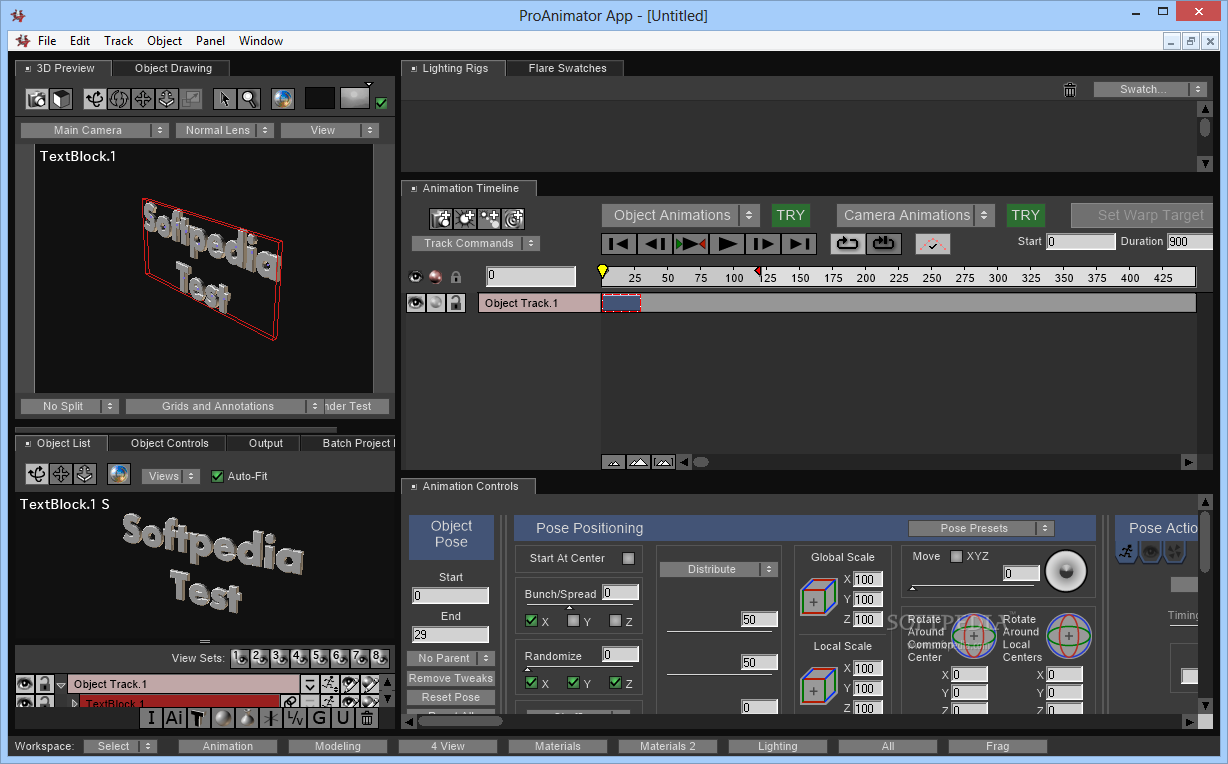The image size is (1228, 764).
Task: Open the Object Animations dropdown
Action: click(x=682, y=215)
